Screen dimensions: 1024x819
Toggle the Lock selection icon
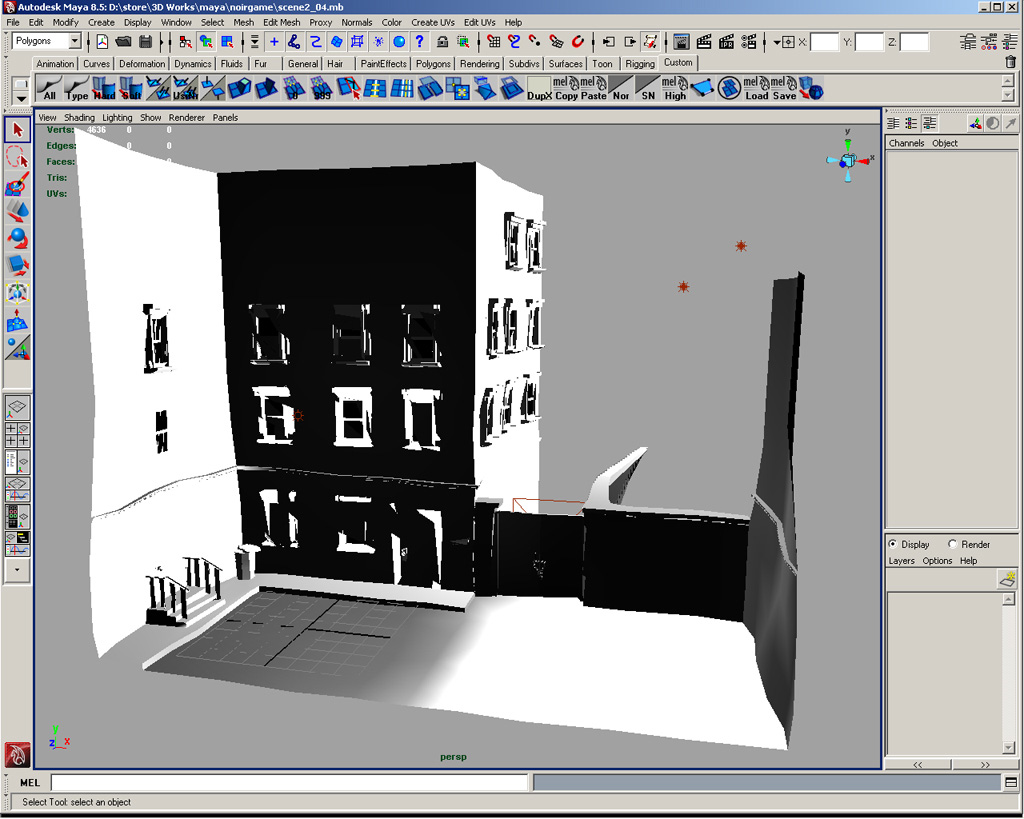442,42
